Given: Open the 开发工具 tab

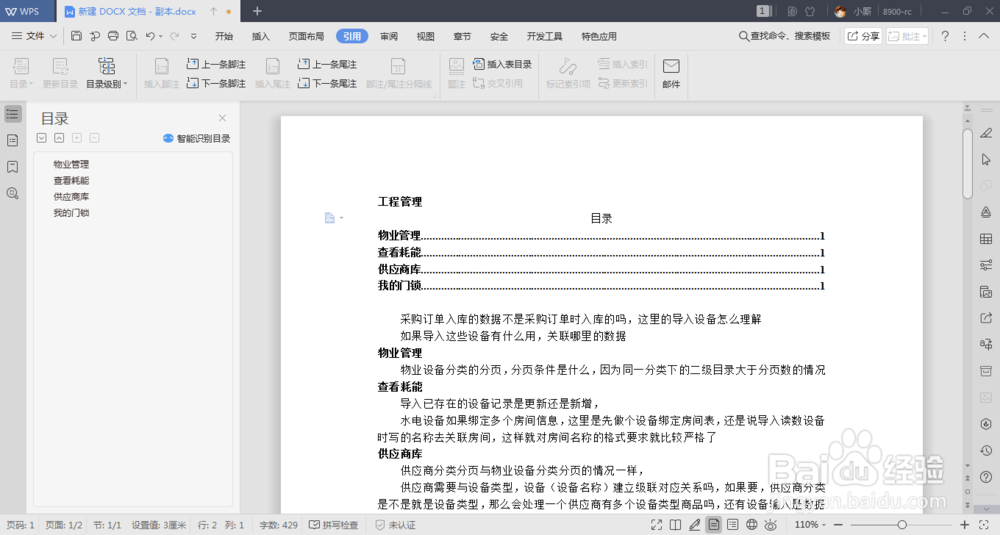Looking at the screenshot, I should tap(544, 36).
